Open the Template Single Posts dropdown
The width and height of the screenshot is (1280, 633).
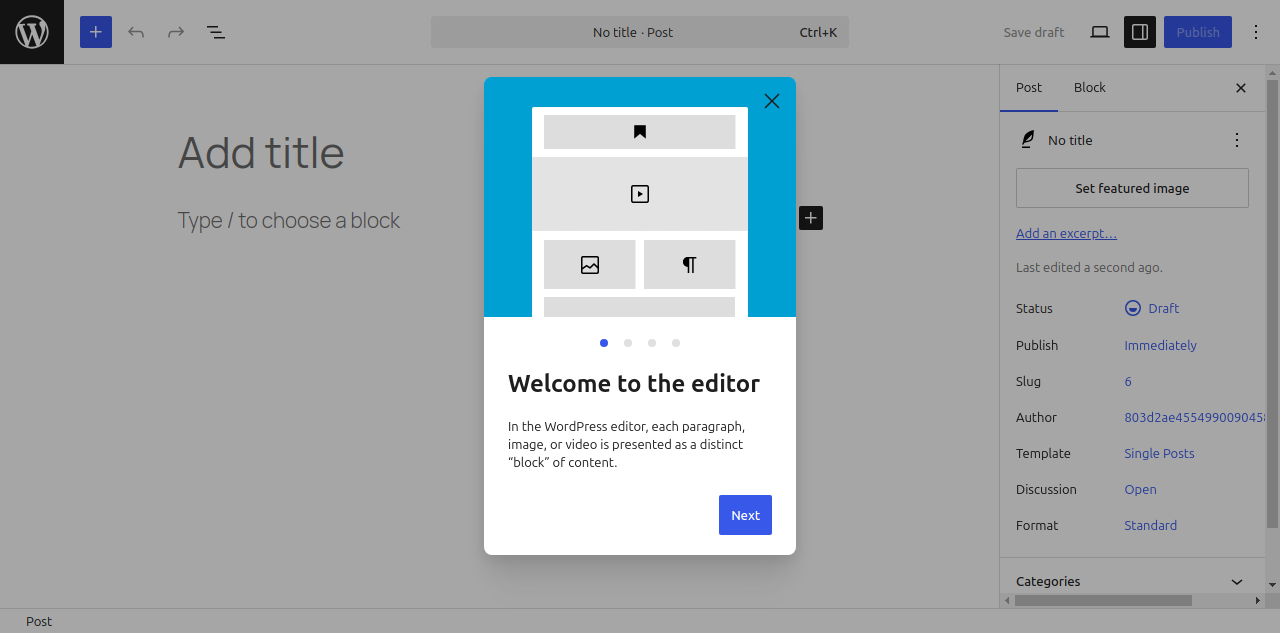[x=1159, y=453]
